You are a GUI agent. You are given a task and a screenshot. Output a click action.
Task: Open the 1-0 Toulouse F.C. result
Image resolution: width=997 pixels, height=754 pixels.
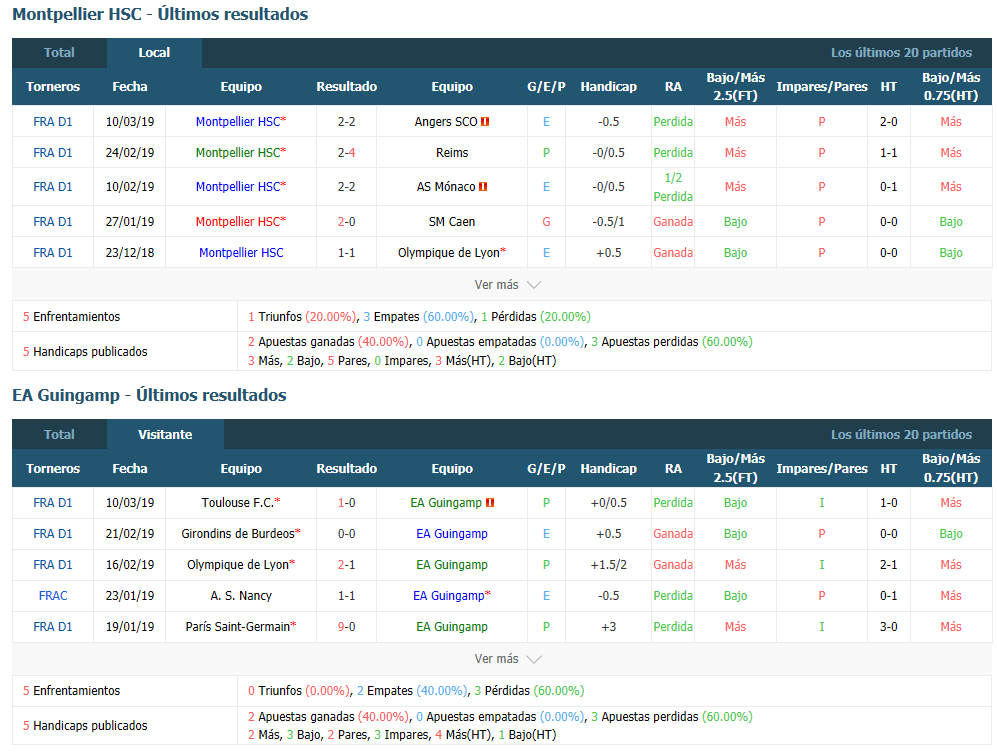click(x=347, y=502)
